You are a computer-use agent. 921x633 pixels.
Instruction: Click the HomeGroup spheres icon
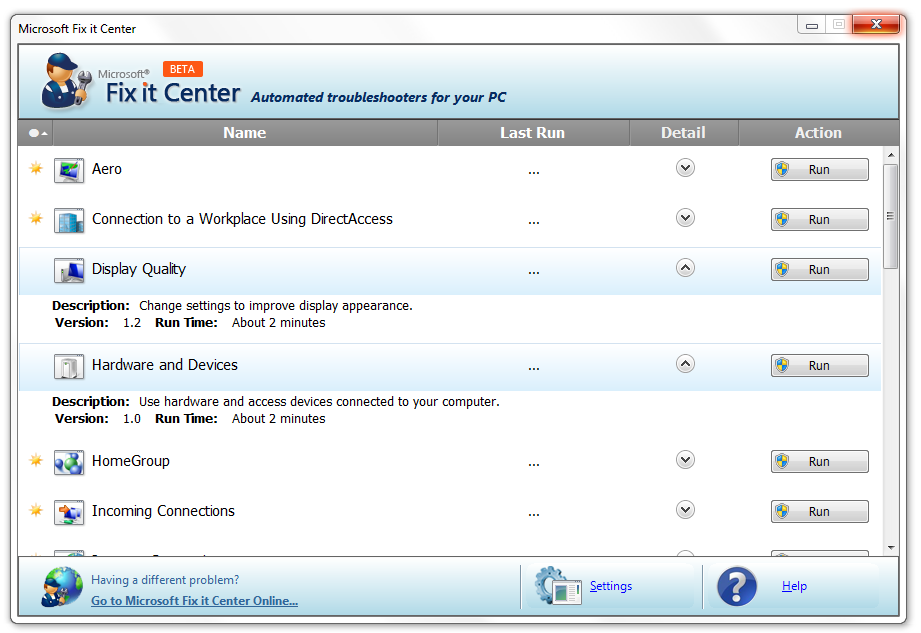pyautogui.click(x=69, y=462)
